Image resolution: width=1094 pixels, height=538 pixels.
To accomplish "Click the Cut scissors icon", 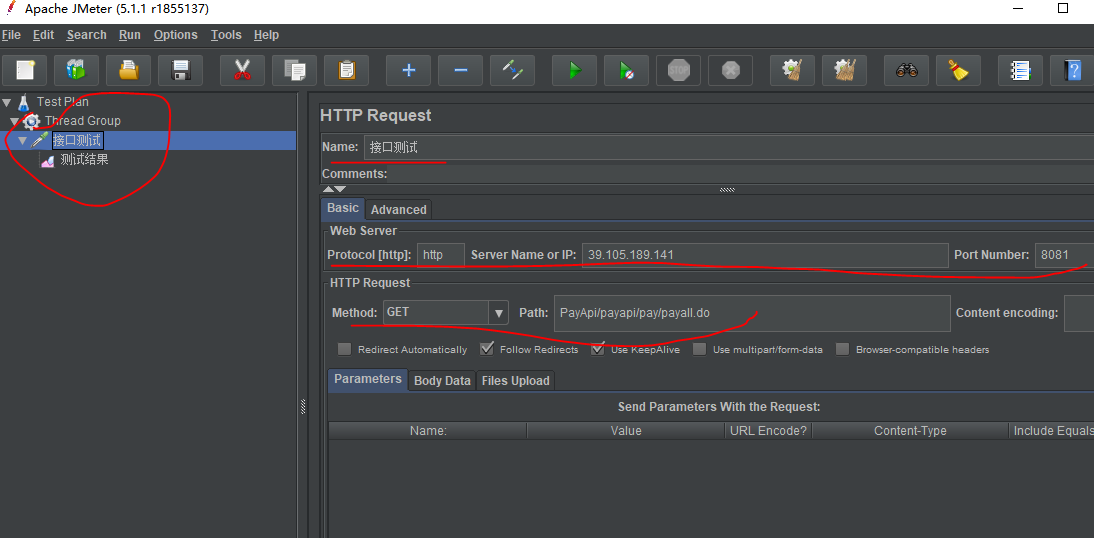I will tap(242, 70).
